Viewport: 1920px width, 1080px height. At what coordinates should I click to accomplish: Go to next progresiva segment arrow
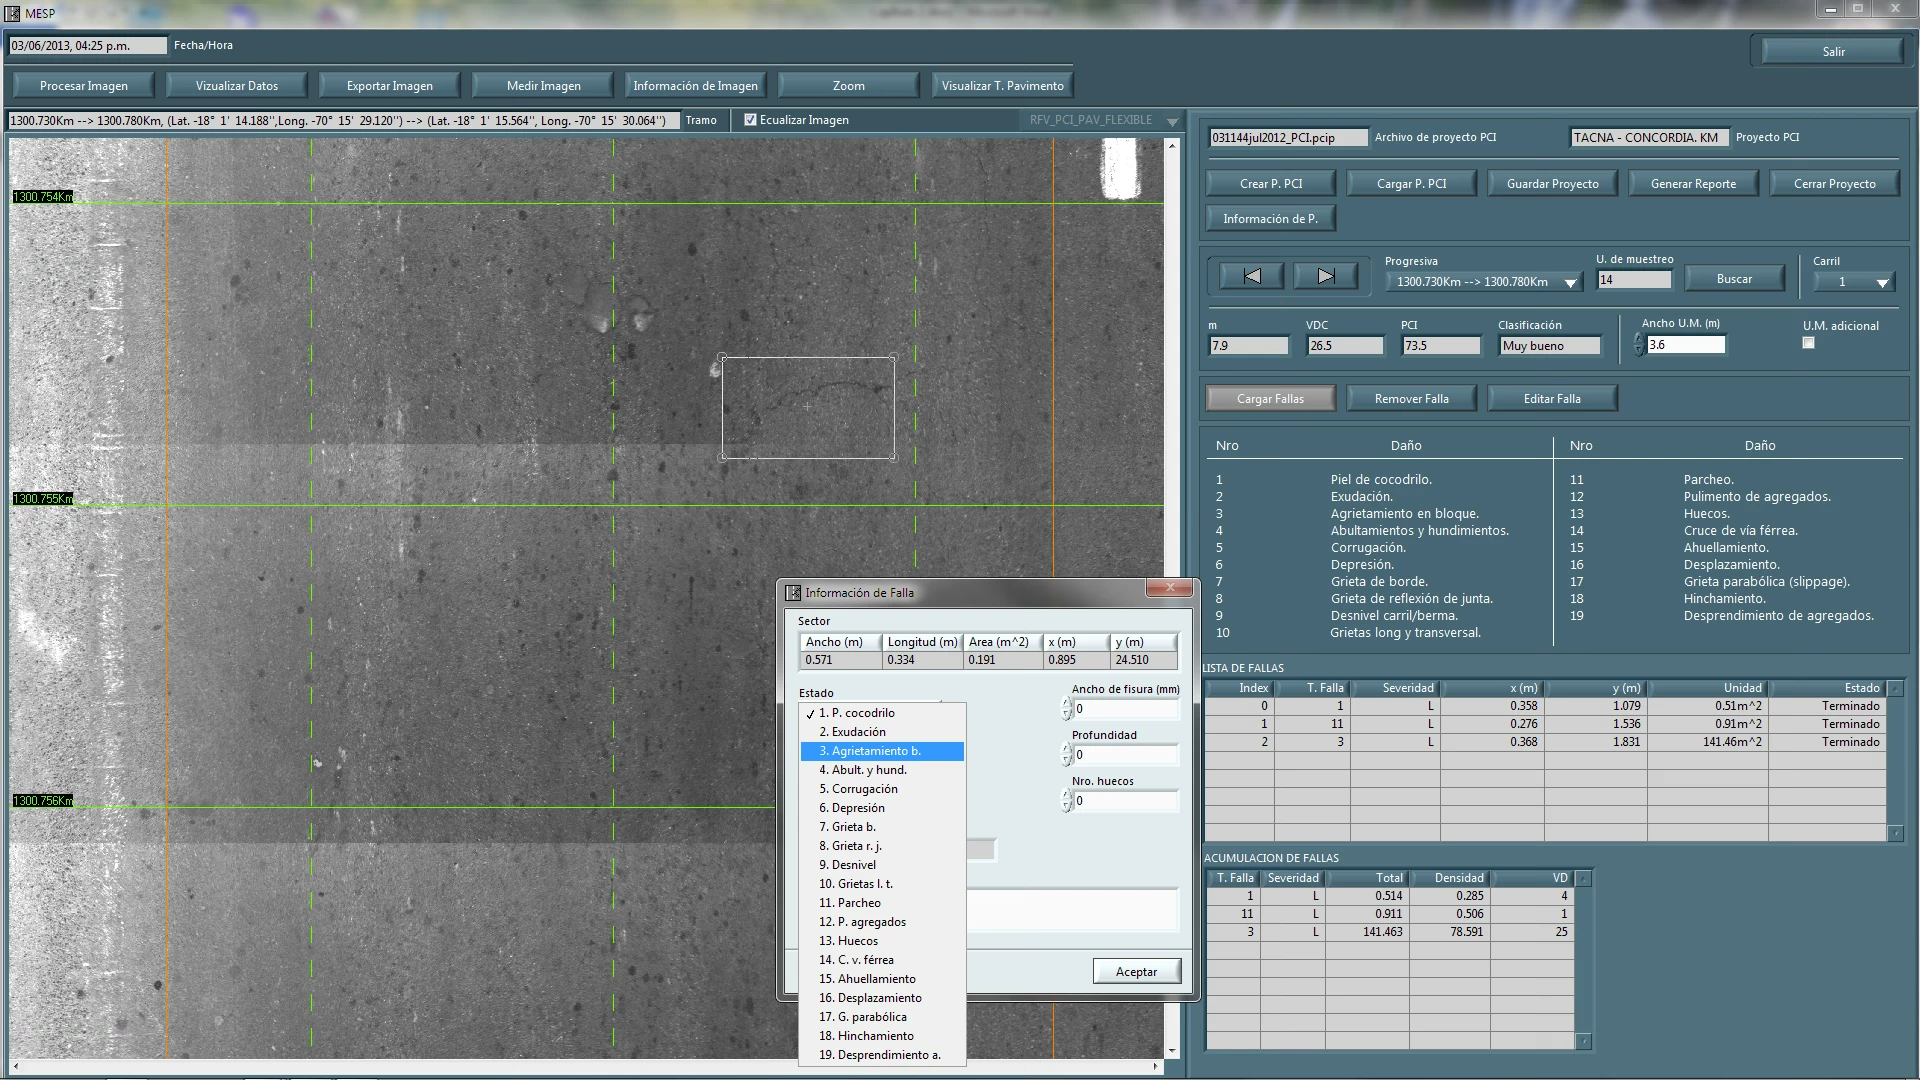click(1326, 277)
